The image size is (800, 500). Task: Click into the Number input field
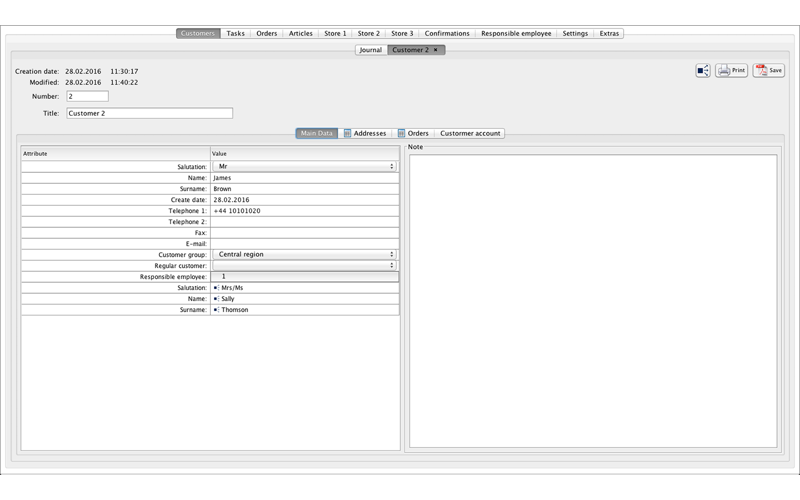coord(87,96)
